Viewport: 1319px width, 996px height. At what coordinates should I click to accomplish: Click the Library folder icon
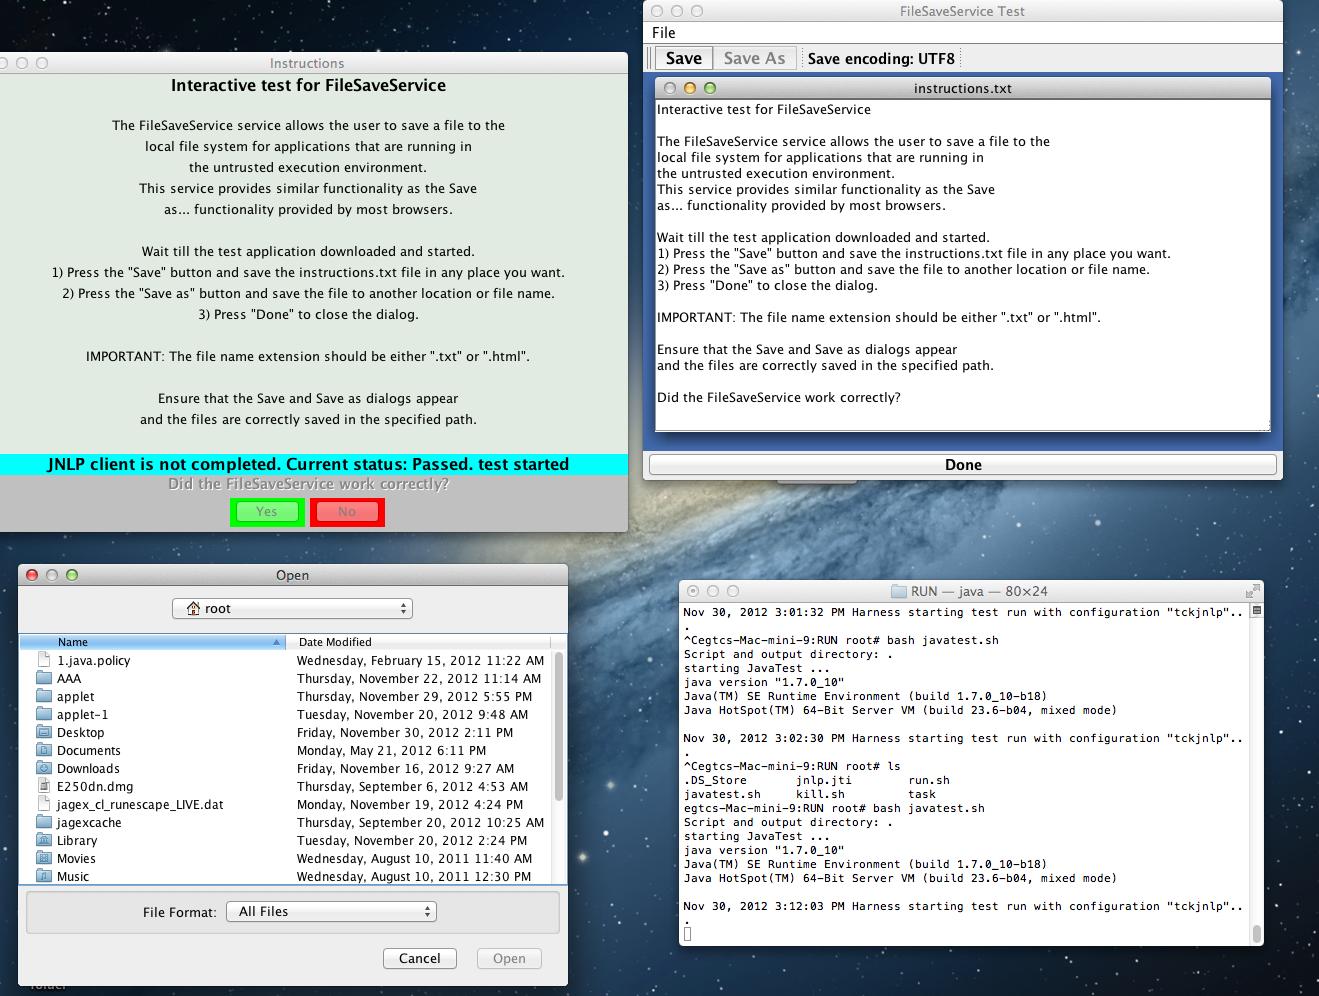(x=43, y=840)
